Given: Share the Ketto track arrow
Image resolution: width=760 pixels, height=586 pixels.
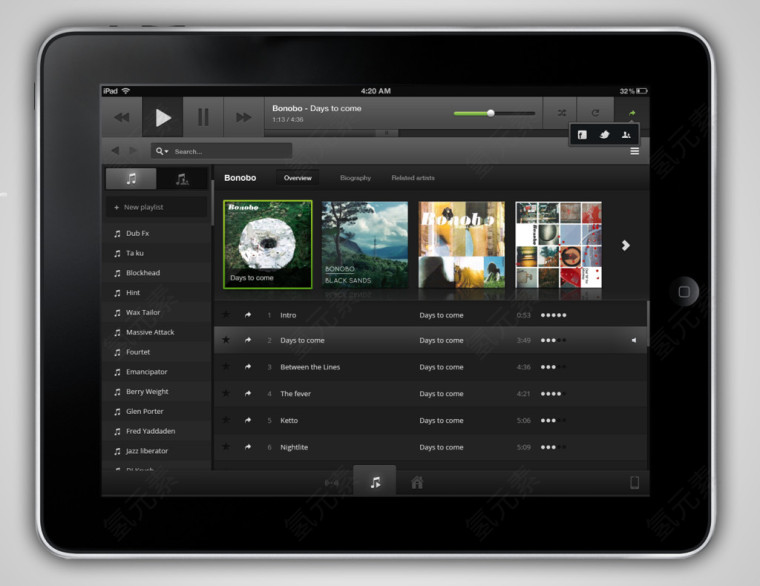Looking at the screenshot, I should pos(248,420).
